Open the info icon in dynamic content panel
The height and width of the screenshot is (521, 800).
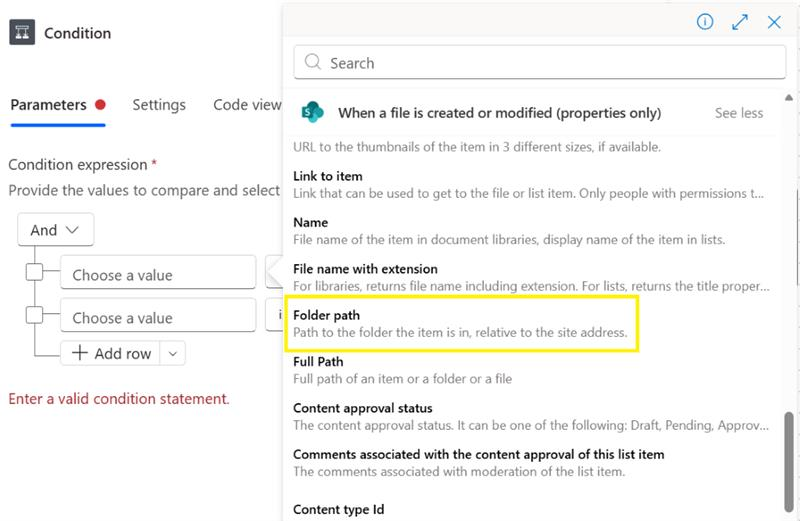click(x=705, y=21)
